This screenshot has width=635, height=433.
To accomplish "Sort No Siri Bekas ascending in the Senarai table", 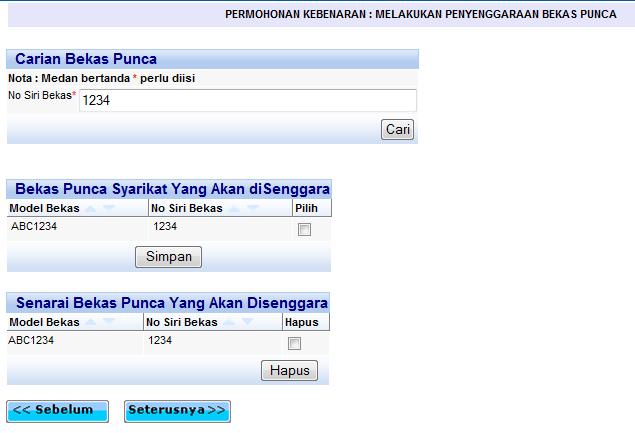I will (230, 322).
